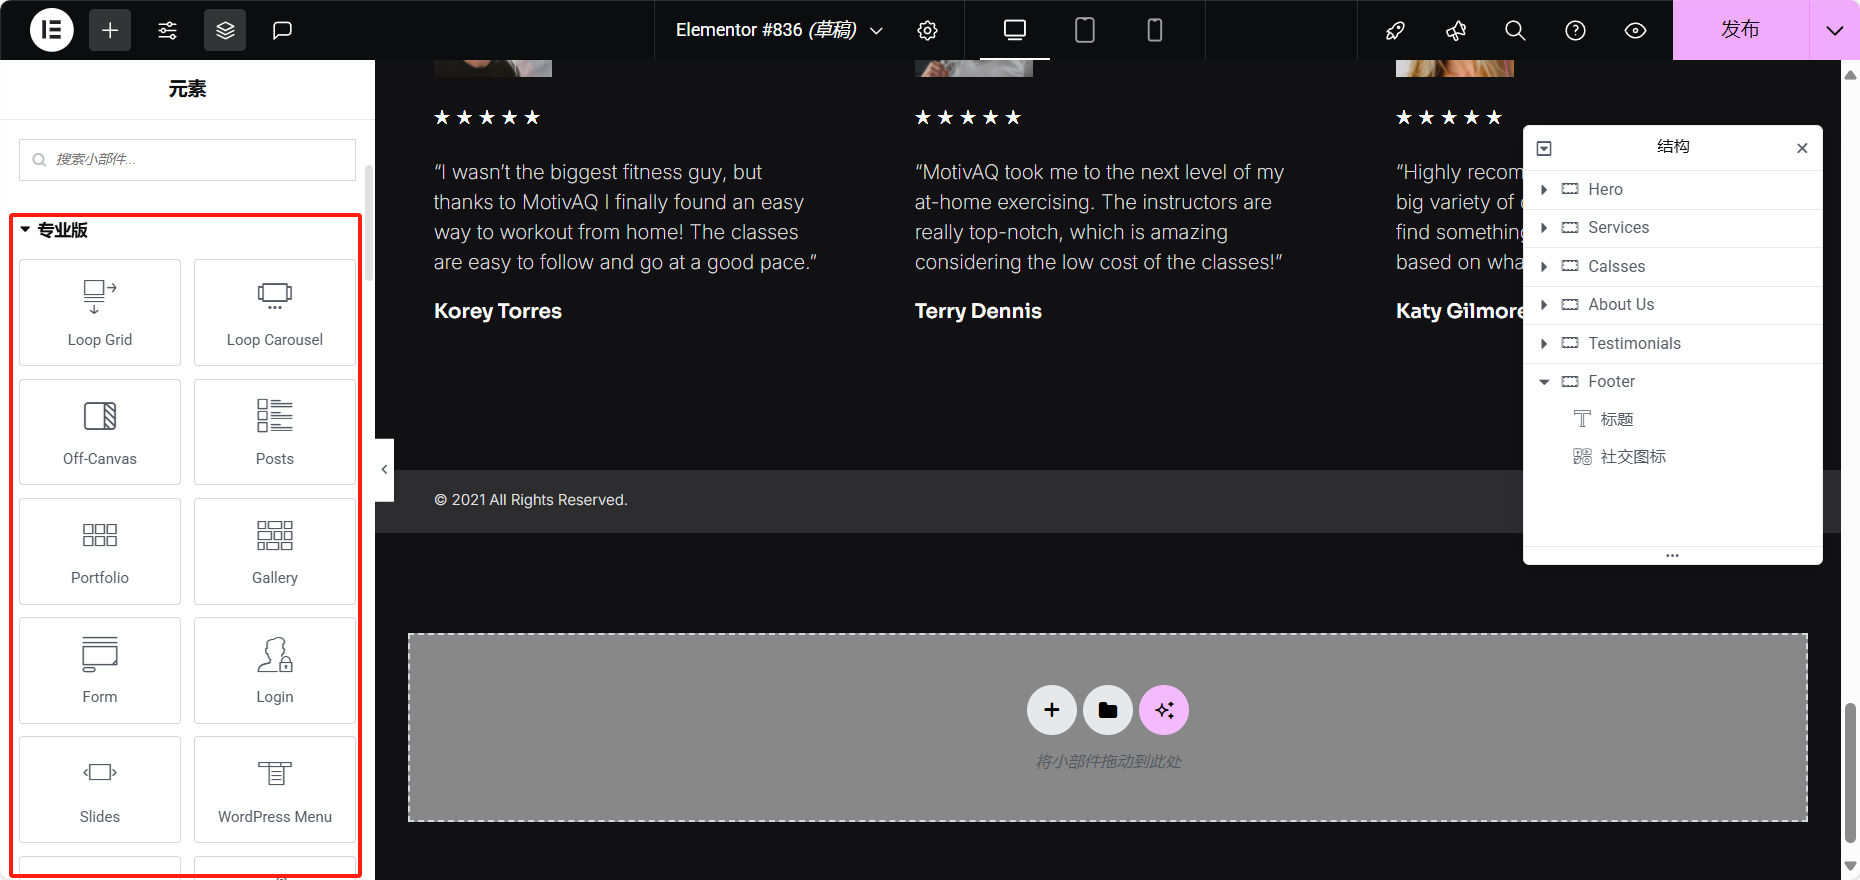The width and height of the screenshot is (1860, 880).
Task: Select About Us in the Structure panel
Action: point(1673,305)
